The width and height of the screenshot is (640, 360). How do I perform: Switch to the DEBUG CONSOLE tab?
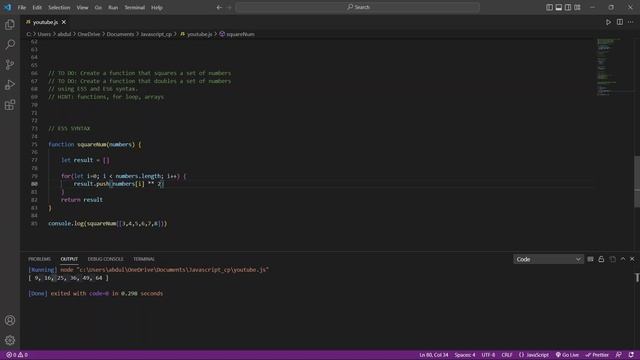pyautogui.click(x=105, y=259)
